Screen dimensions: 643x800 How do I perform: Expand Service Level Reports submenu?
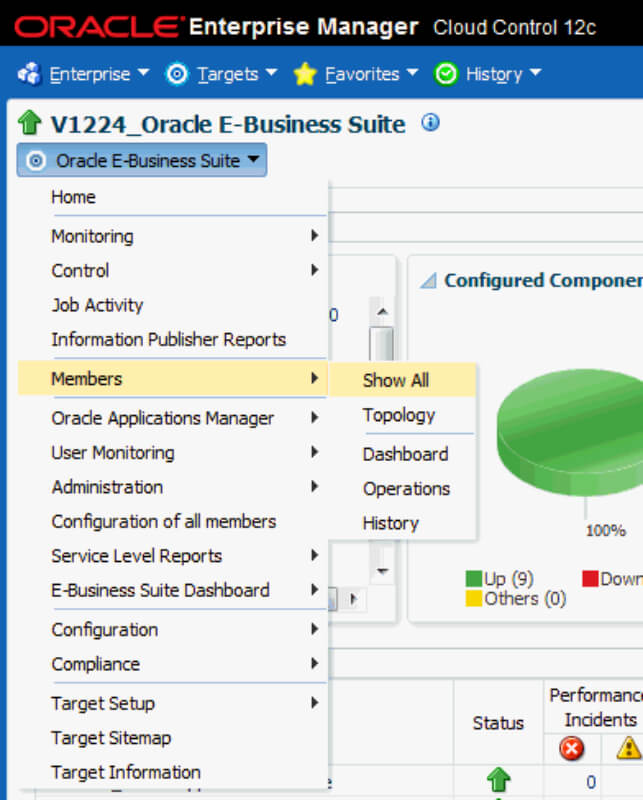[x=172, y=556]
